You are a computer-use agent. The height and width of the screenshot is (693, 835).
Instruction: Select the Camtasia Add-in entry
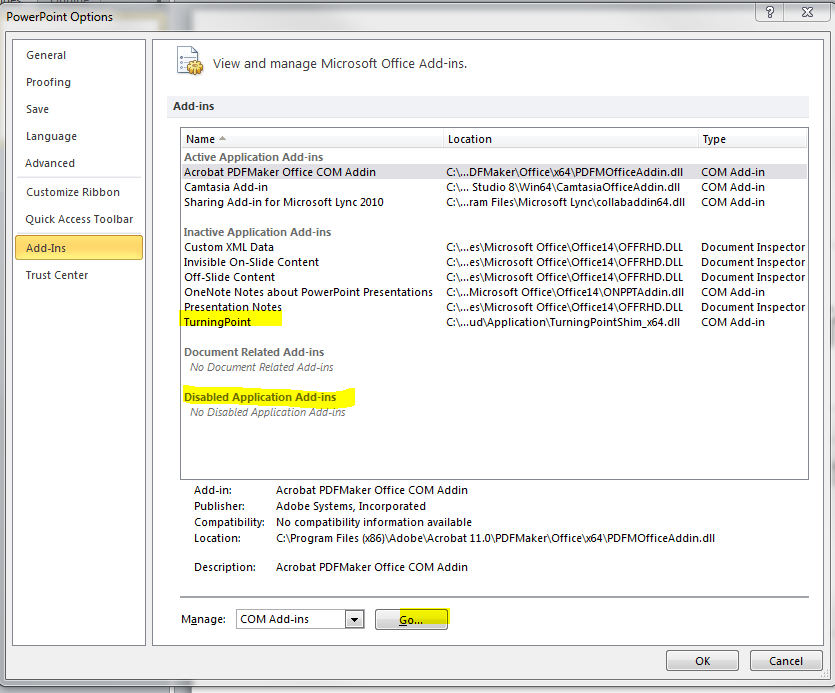click(226, 187)
